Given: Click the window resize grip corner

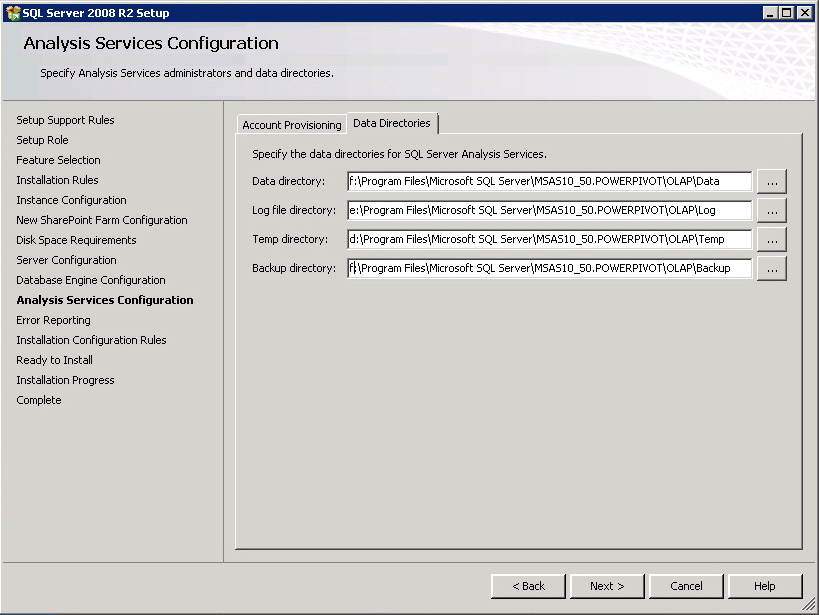Looking at the screenshot, I should 810,605.
